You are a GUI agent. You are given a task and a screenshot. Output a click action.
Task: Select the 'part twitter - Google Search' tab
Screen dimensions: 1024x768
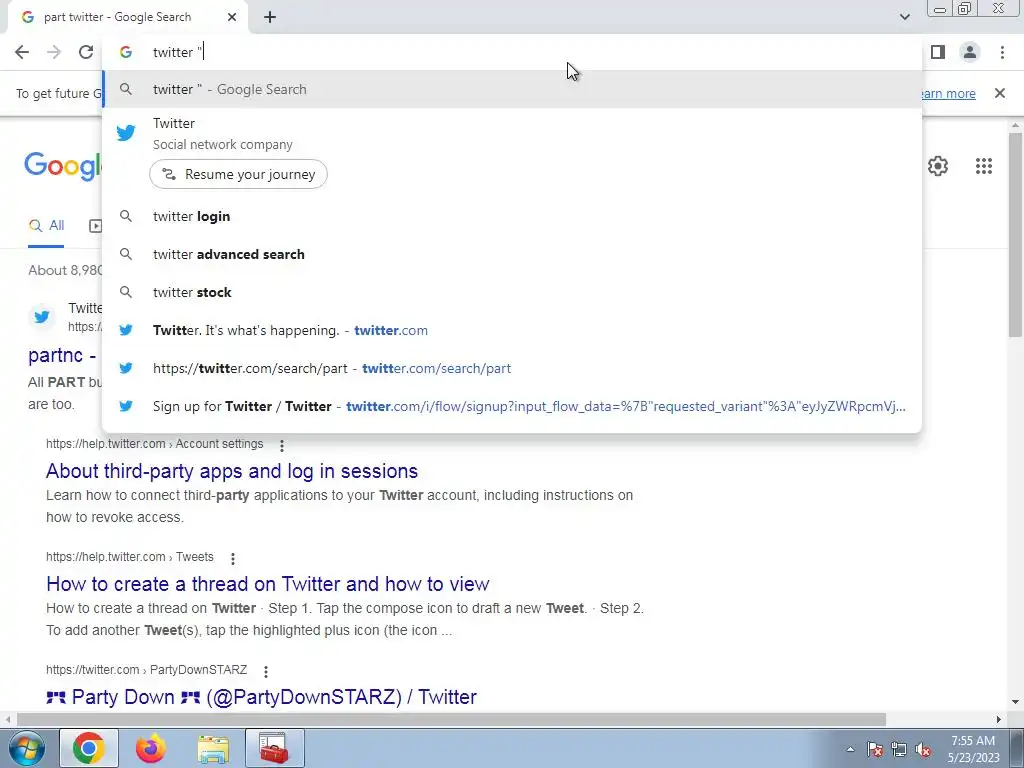tap(127, 17)
